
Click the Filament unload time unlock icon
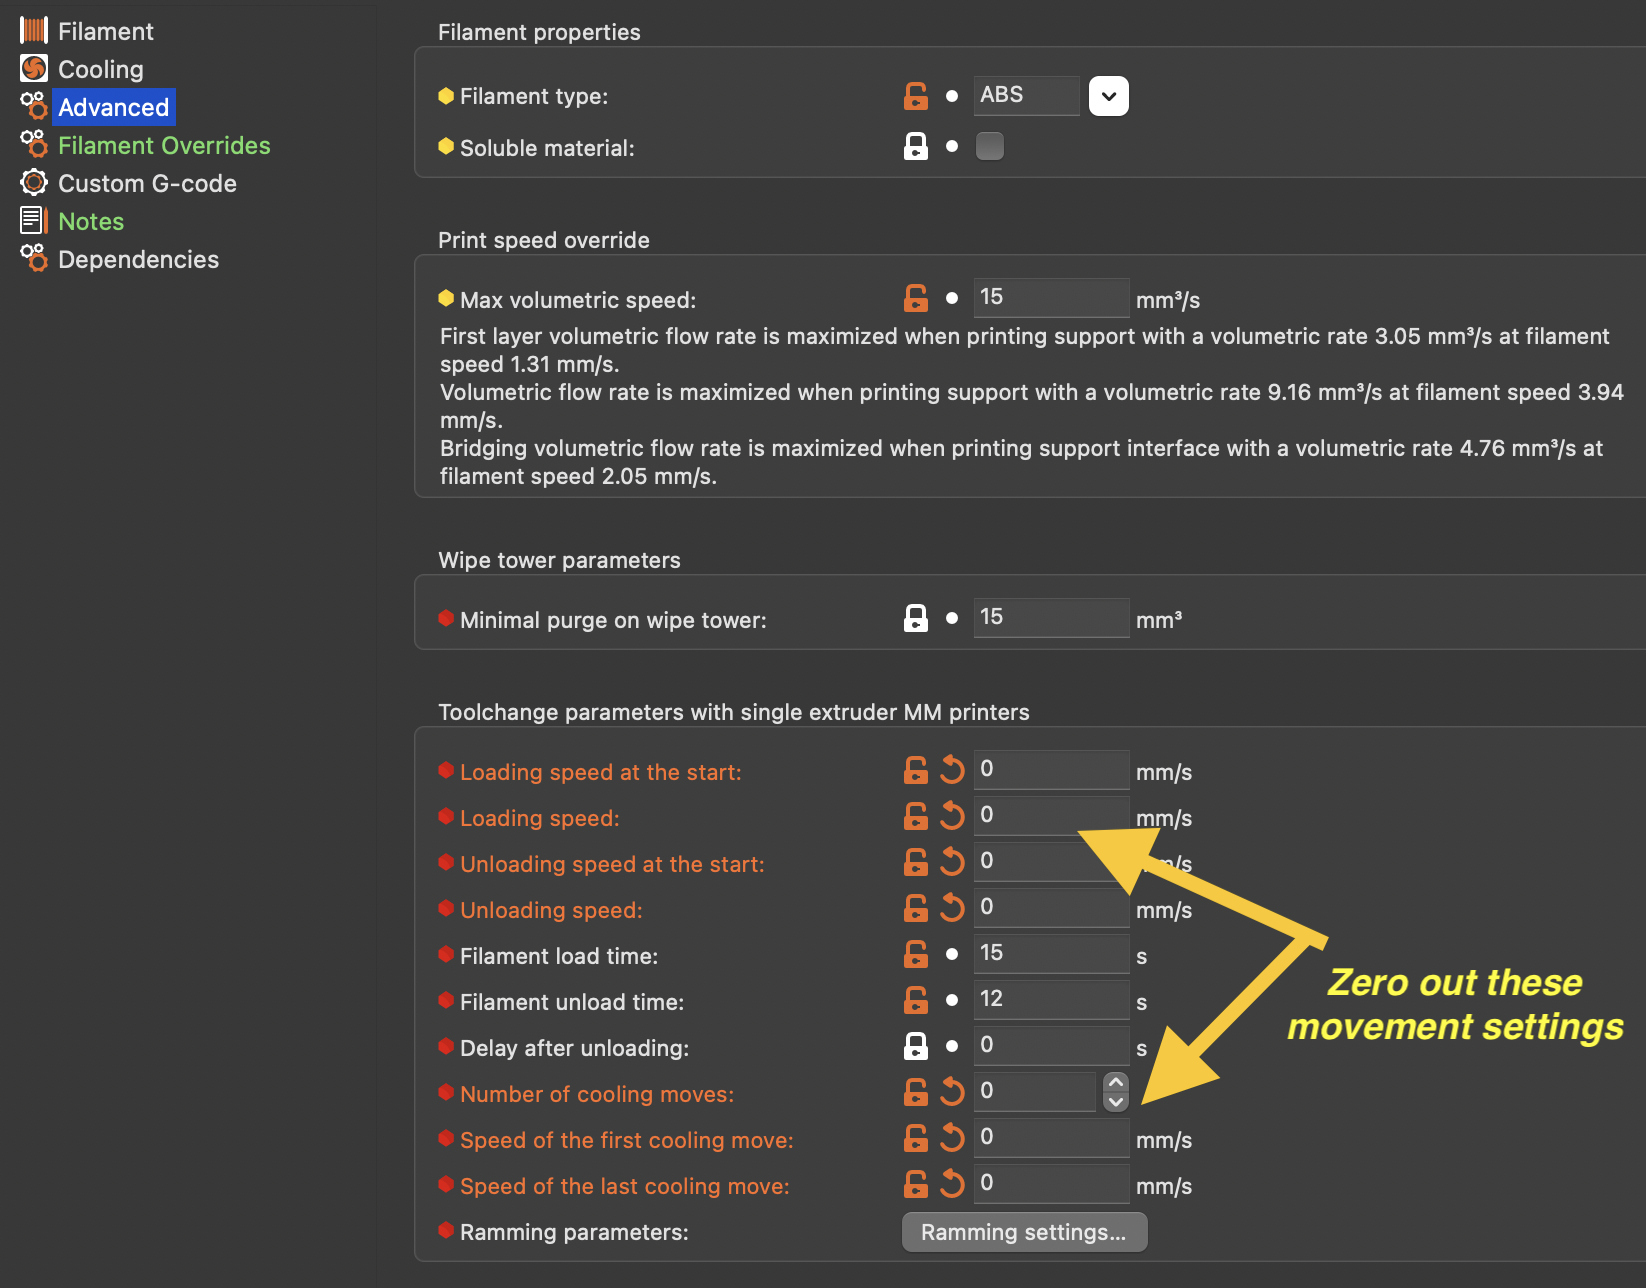(916, 1000)
